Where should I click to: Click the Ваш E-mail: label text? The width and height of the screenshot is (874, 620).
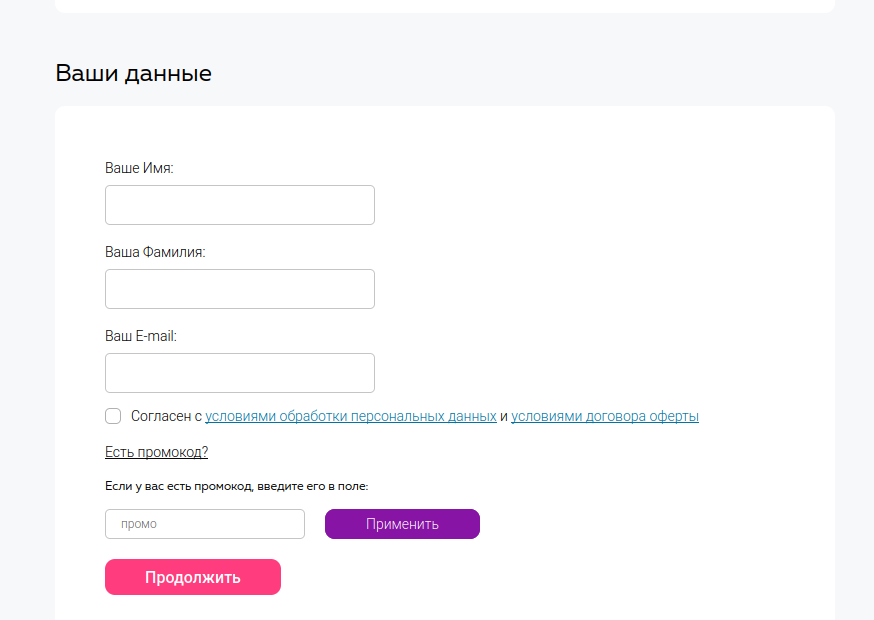tap(141, 336)
